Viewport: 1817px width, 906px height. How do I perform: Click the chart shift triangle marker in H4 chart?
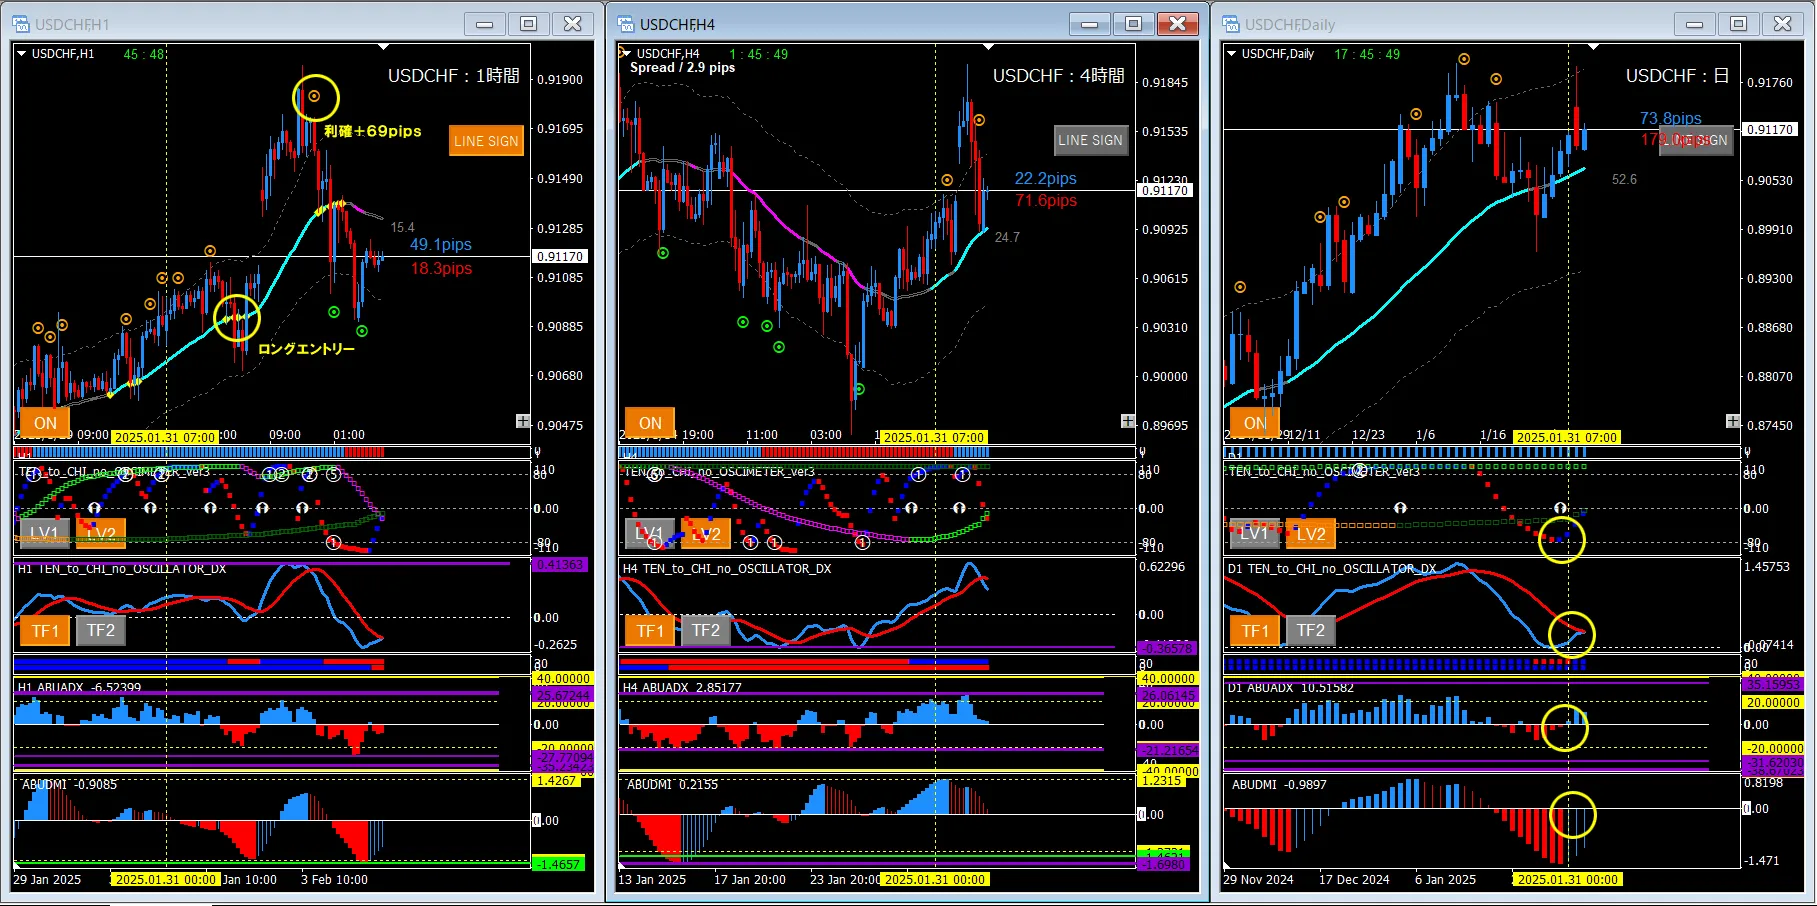989,47
